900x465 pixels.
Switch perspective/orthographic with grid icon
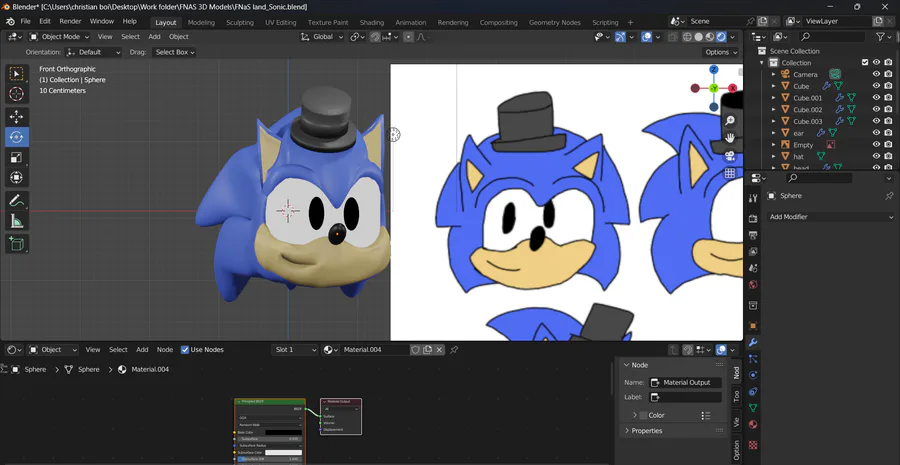click(x=730, y=173)
